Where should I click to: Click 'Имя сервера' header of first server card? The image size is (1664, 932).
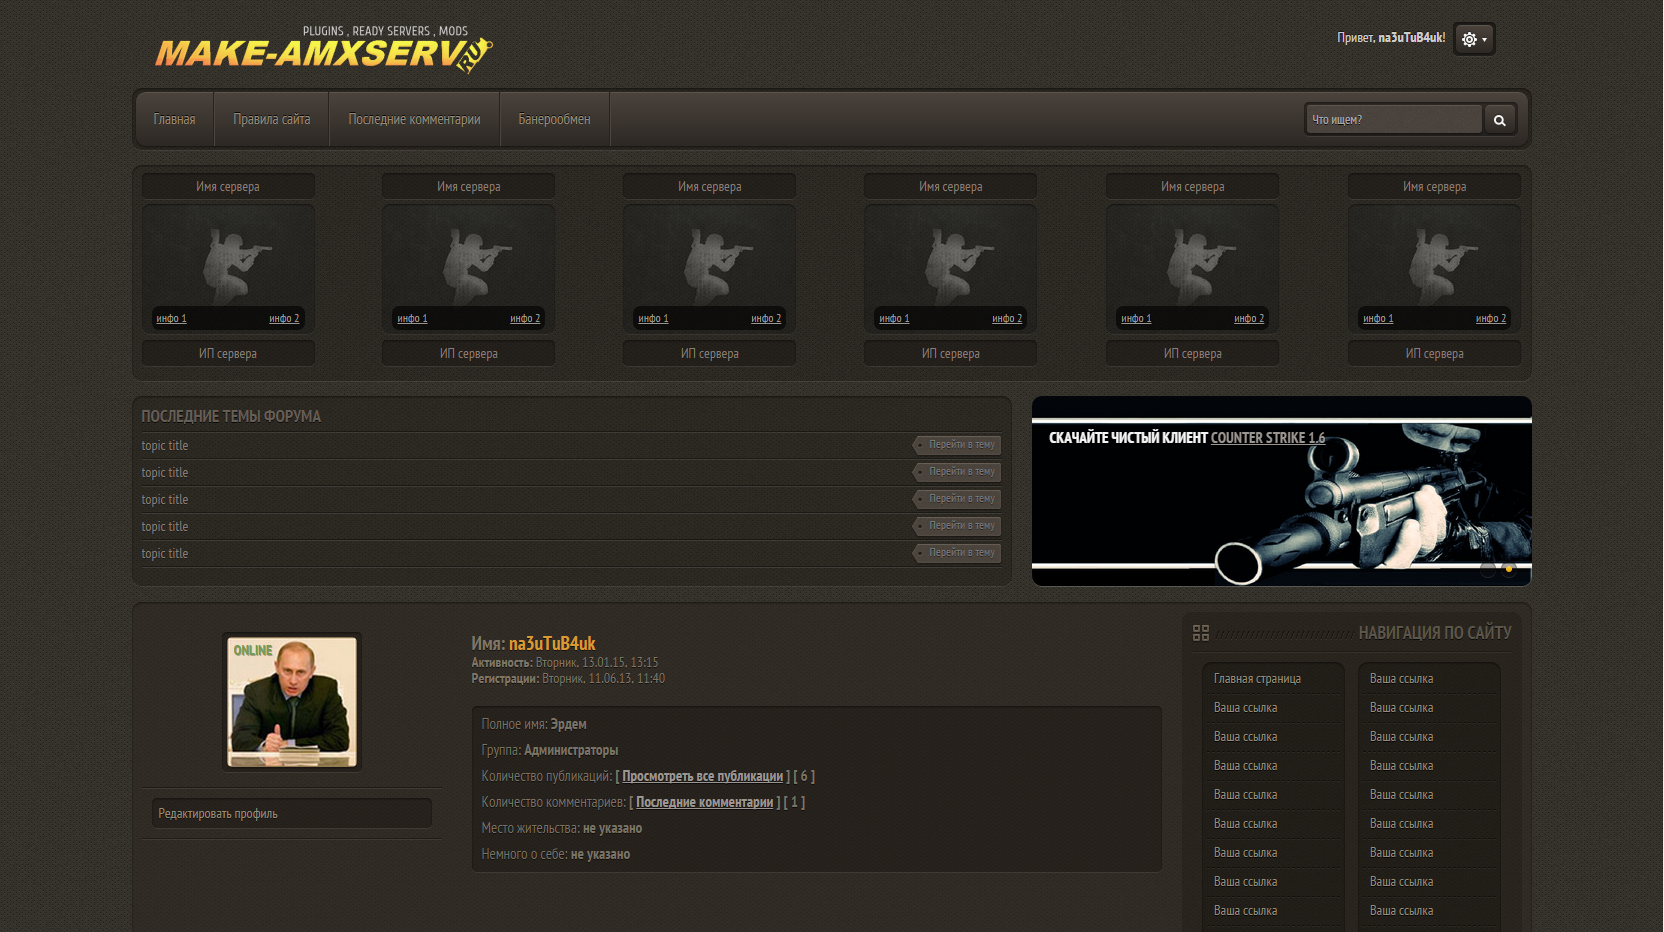point(228,187)
